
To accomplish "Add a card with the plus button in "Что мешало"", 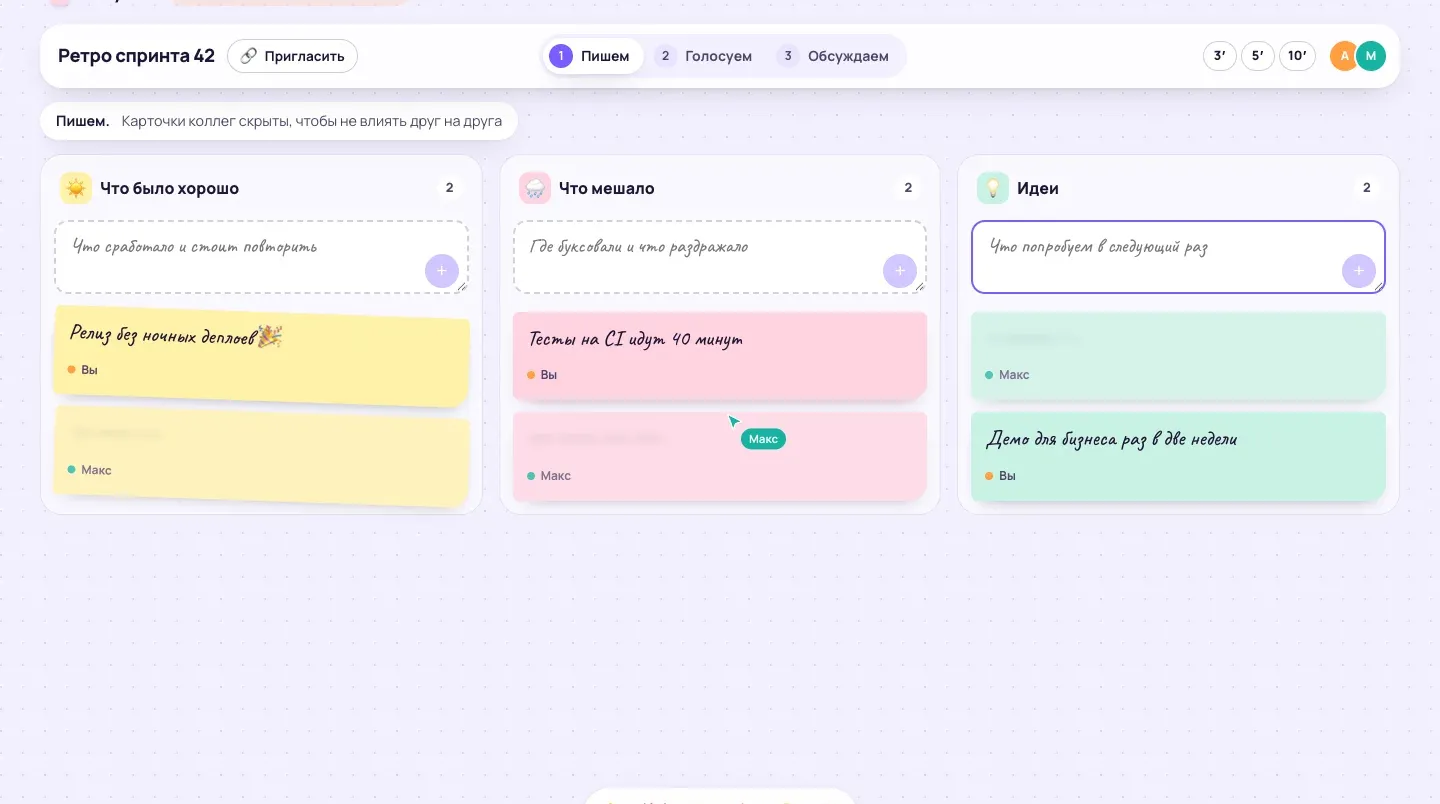I will [900, 271].
